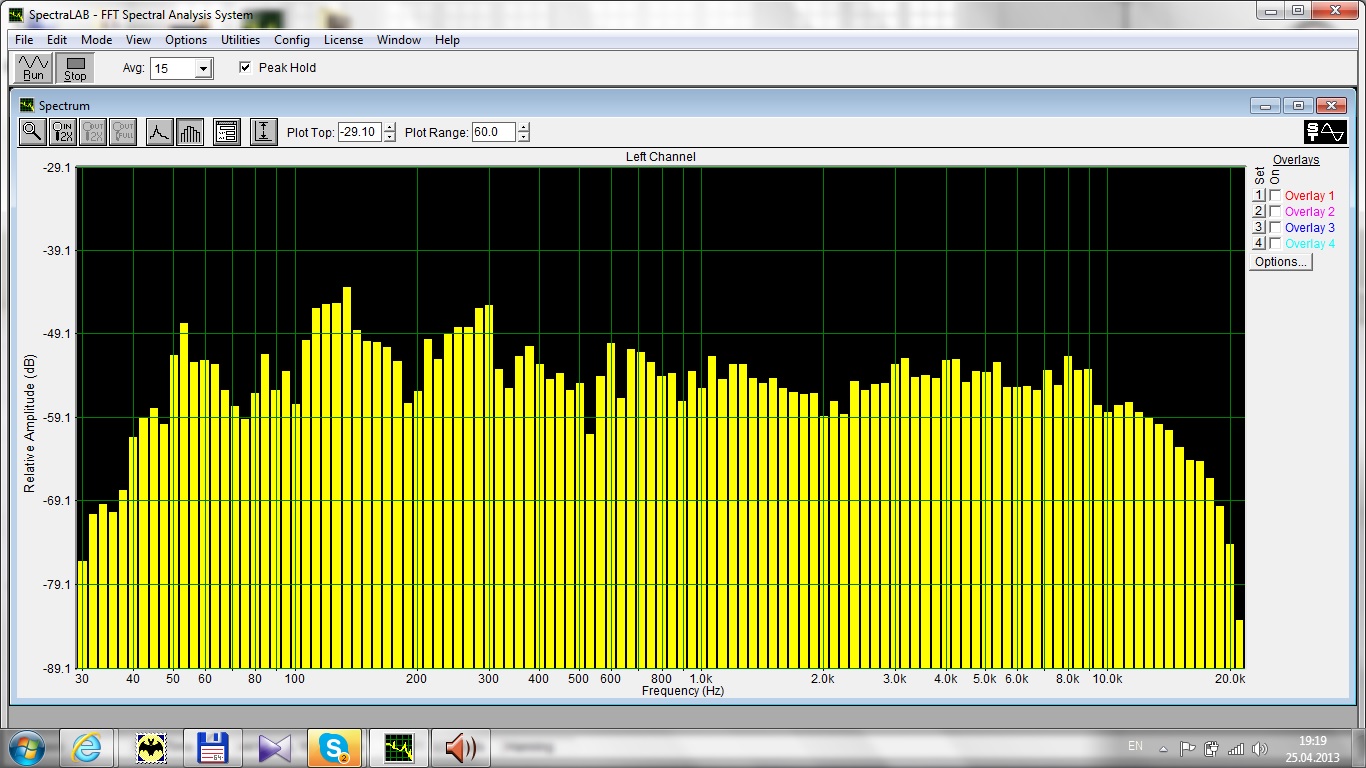Enable the Overlay 1 checkbox
The width and height of the screenshot is (1366, 768).
(1275, 196)
